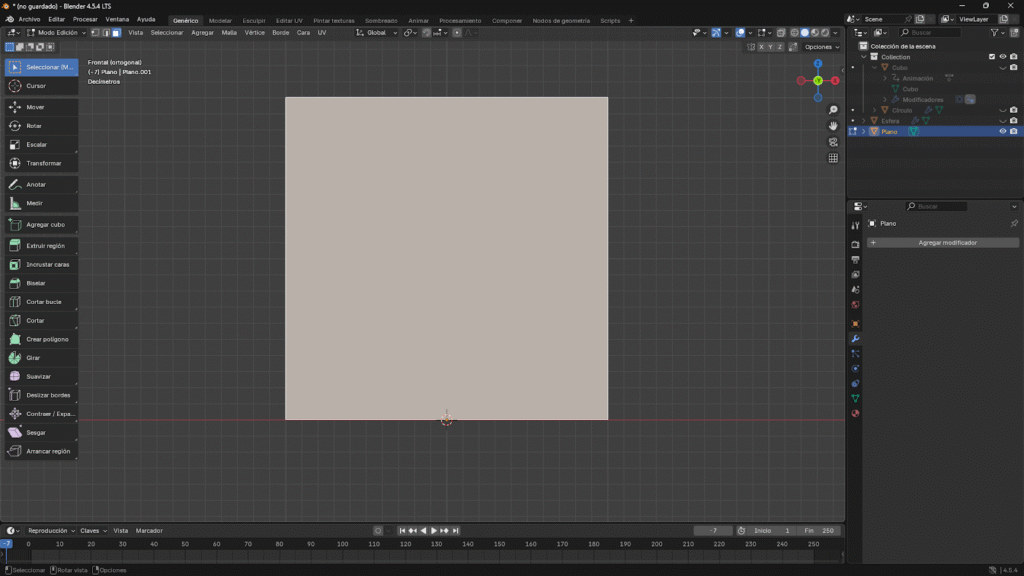Click frame 100 on the timeline ruler
This screenshot has height=576, width=1024.
(x=342, y=544)
